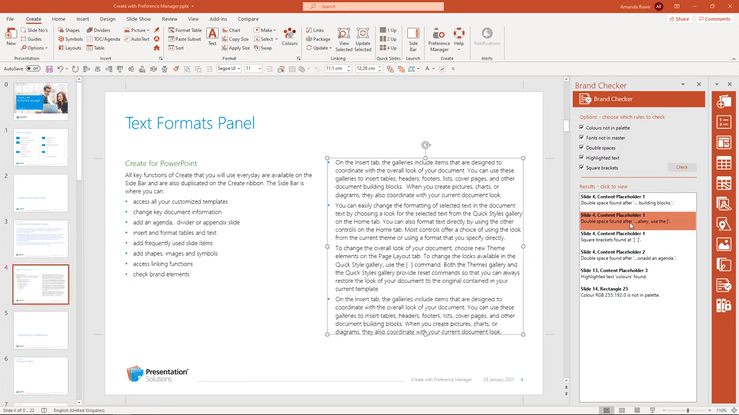Screen dimensions: 739x415
Task: Click the table icon in side bar
Action: (724, 165)
